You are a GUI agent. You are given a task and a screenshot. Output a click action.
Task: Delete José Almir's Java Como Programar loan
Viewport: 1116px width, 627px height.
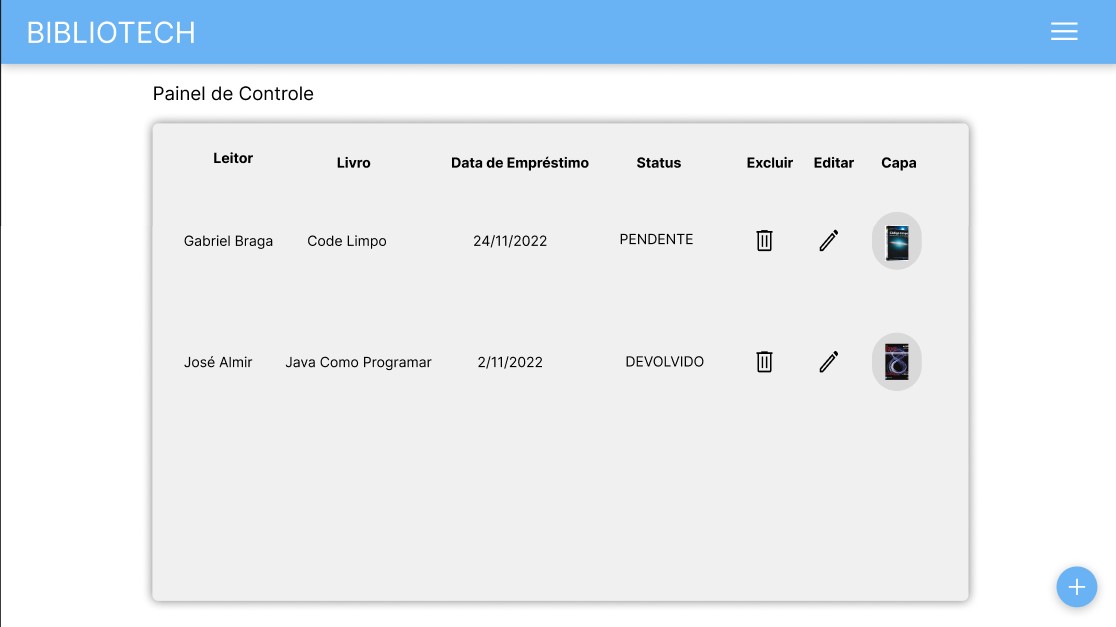(x=764, y=361)
